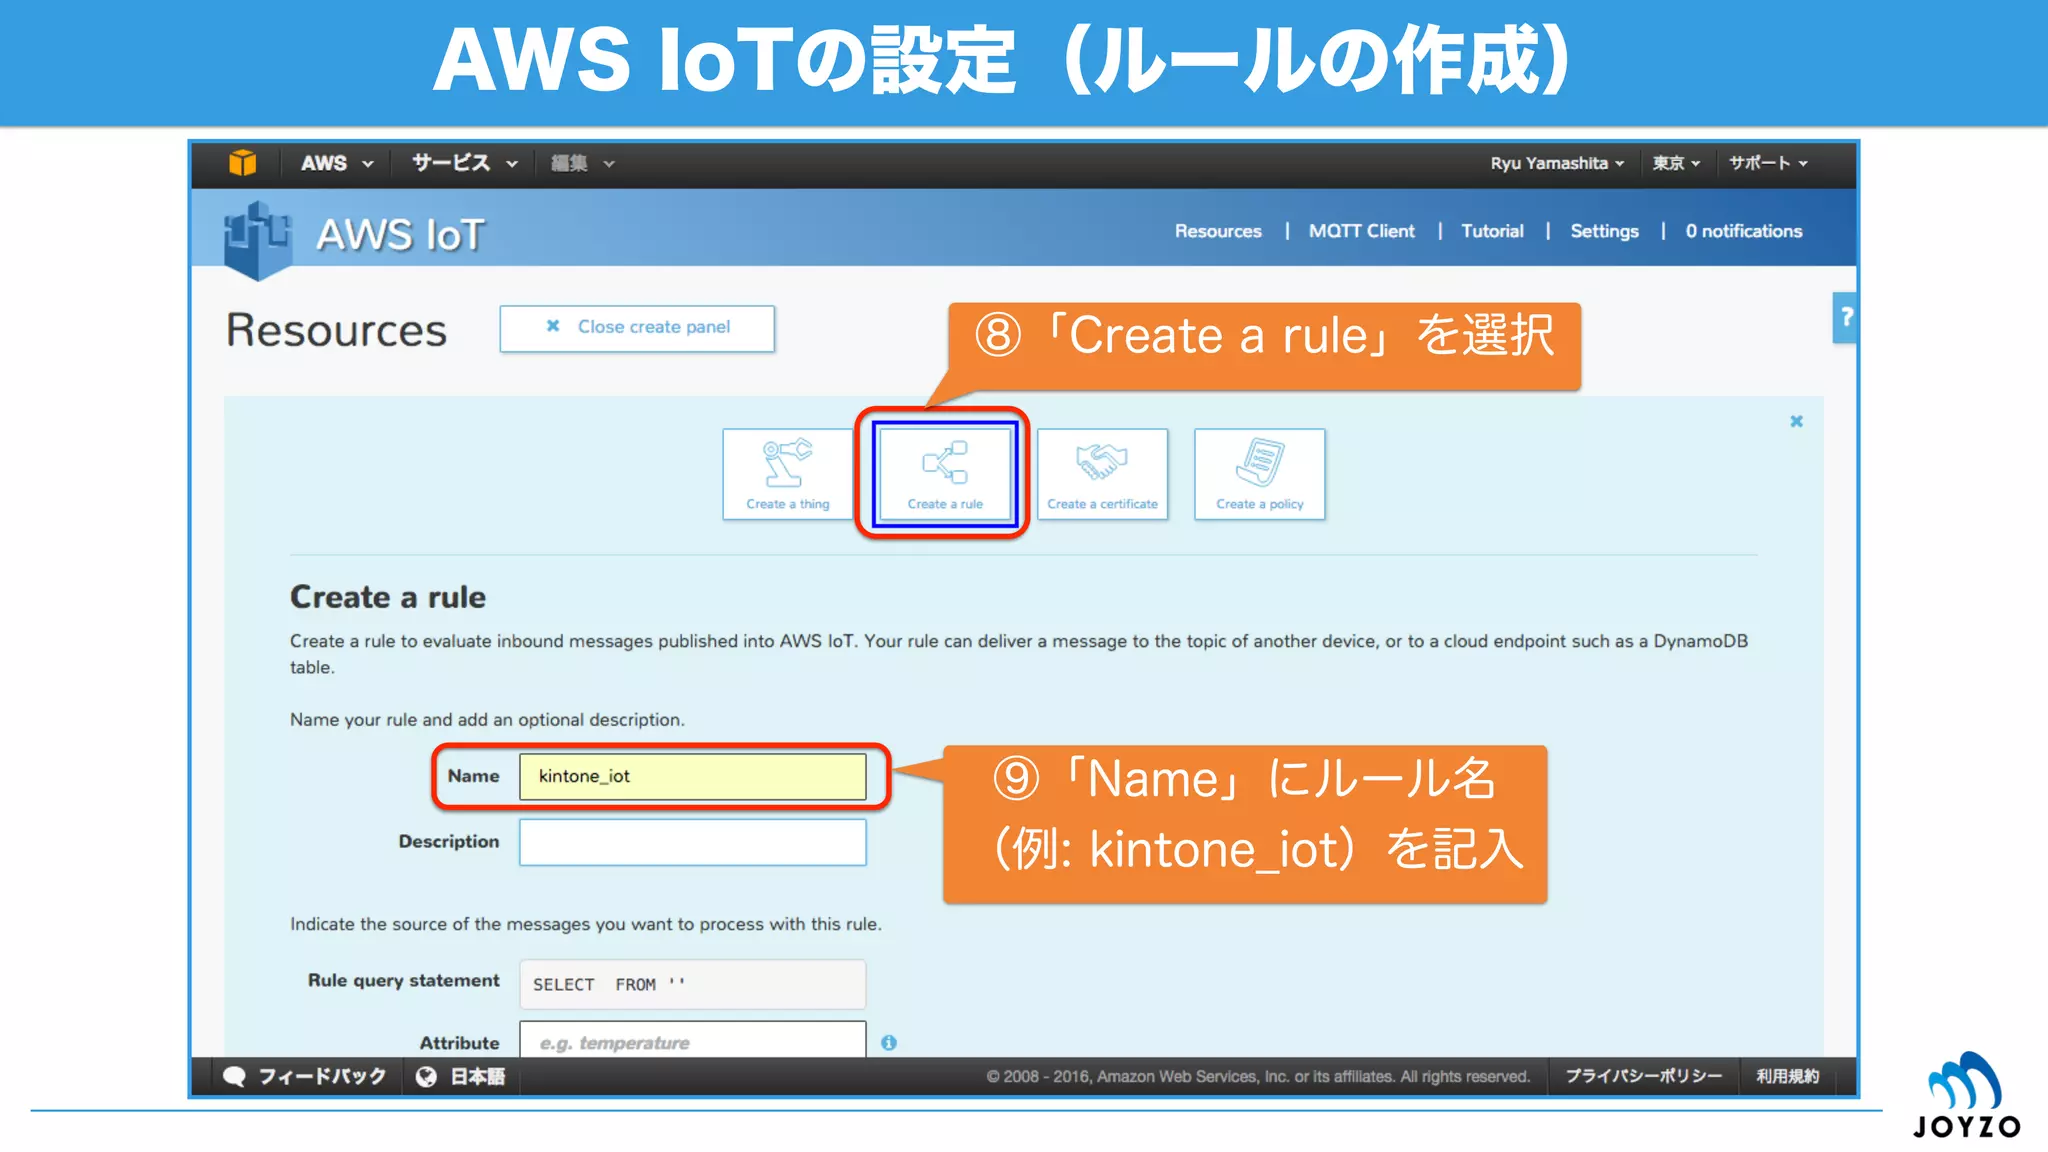
Task: Click the フィードバック button in footer
Action: 304,1076
